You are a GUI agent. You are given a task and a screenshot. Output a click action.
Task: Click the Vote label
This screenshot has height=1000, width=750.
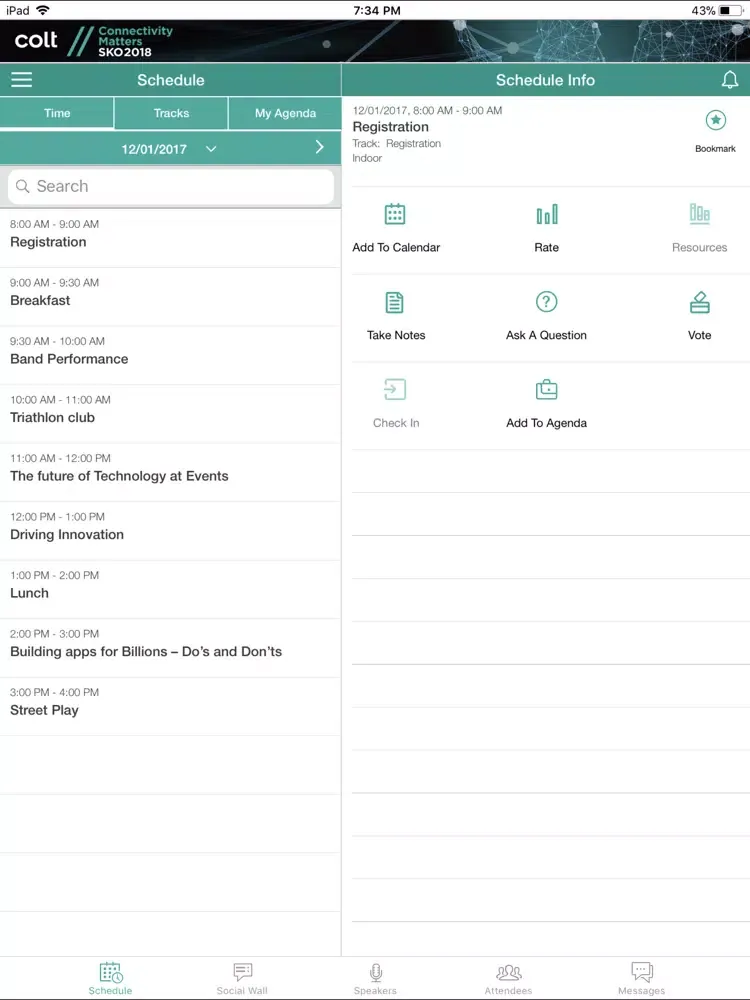pyautogui.click(x=699, y=335)
